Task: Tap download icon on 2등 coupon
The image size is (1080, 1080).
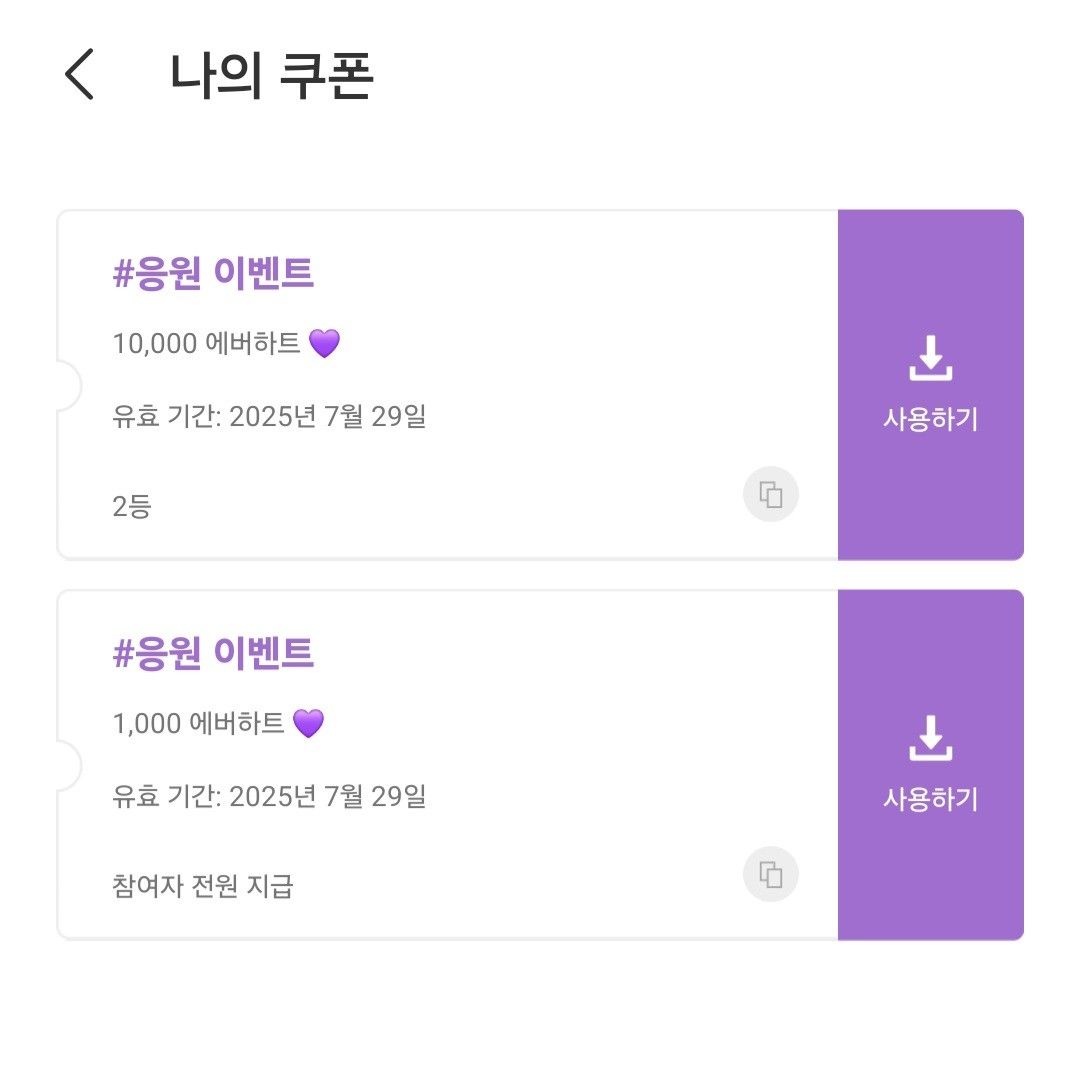Action: point(931,358)
